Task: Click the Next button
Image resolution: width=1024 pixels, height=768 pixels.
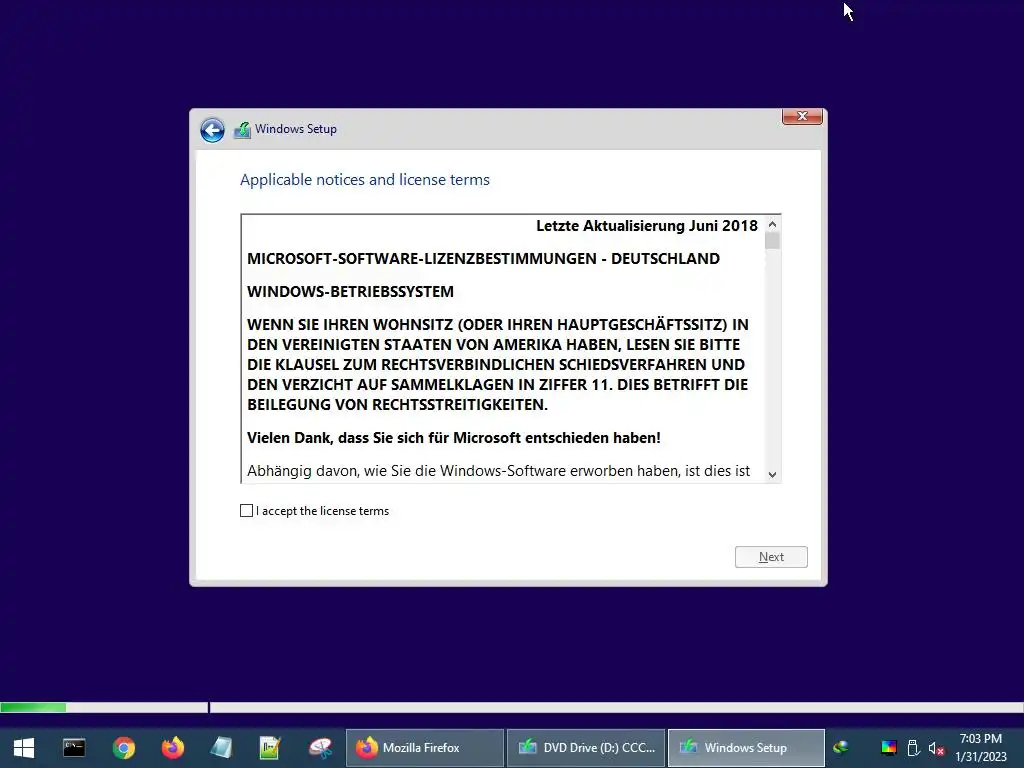Action: (x=771, y=557)
